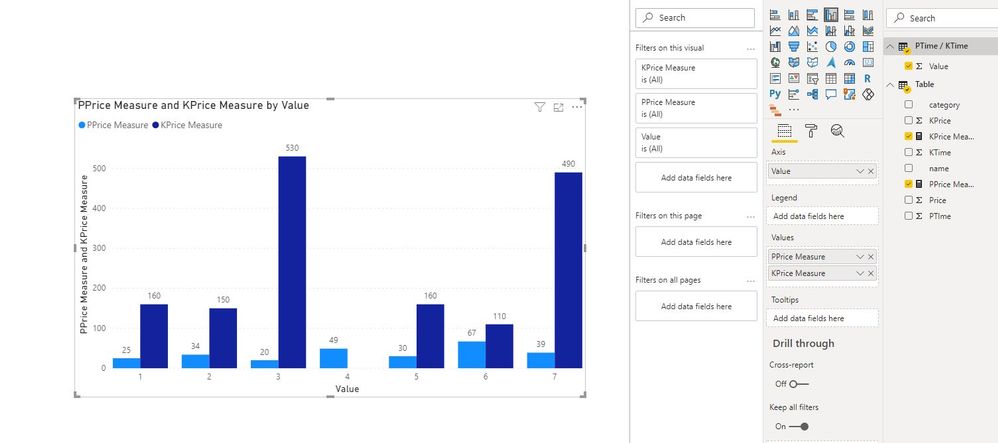Select the matrix visual icon

(x=849, y=78)
